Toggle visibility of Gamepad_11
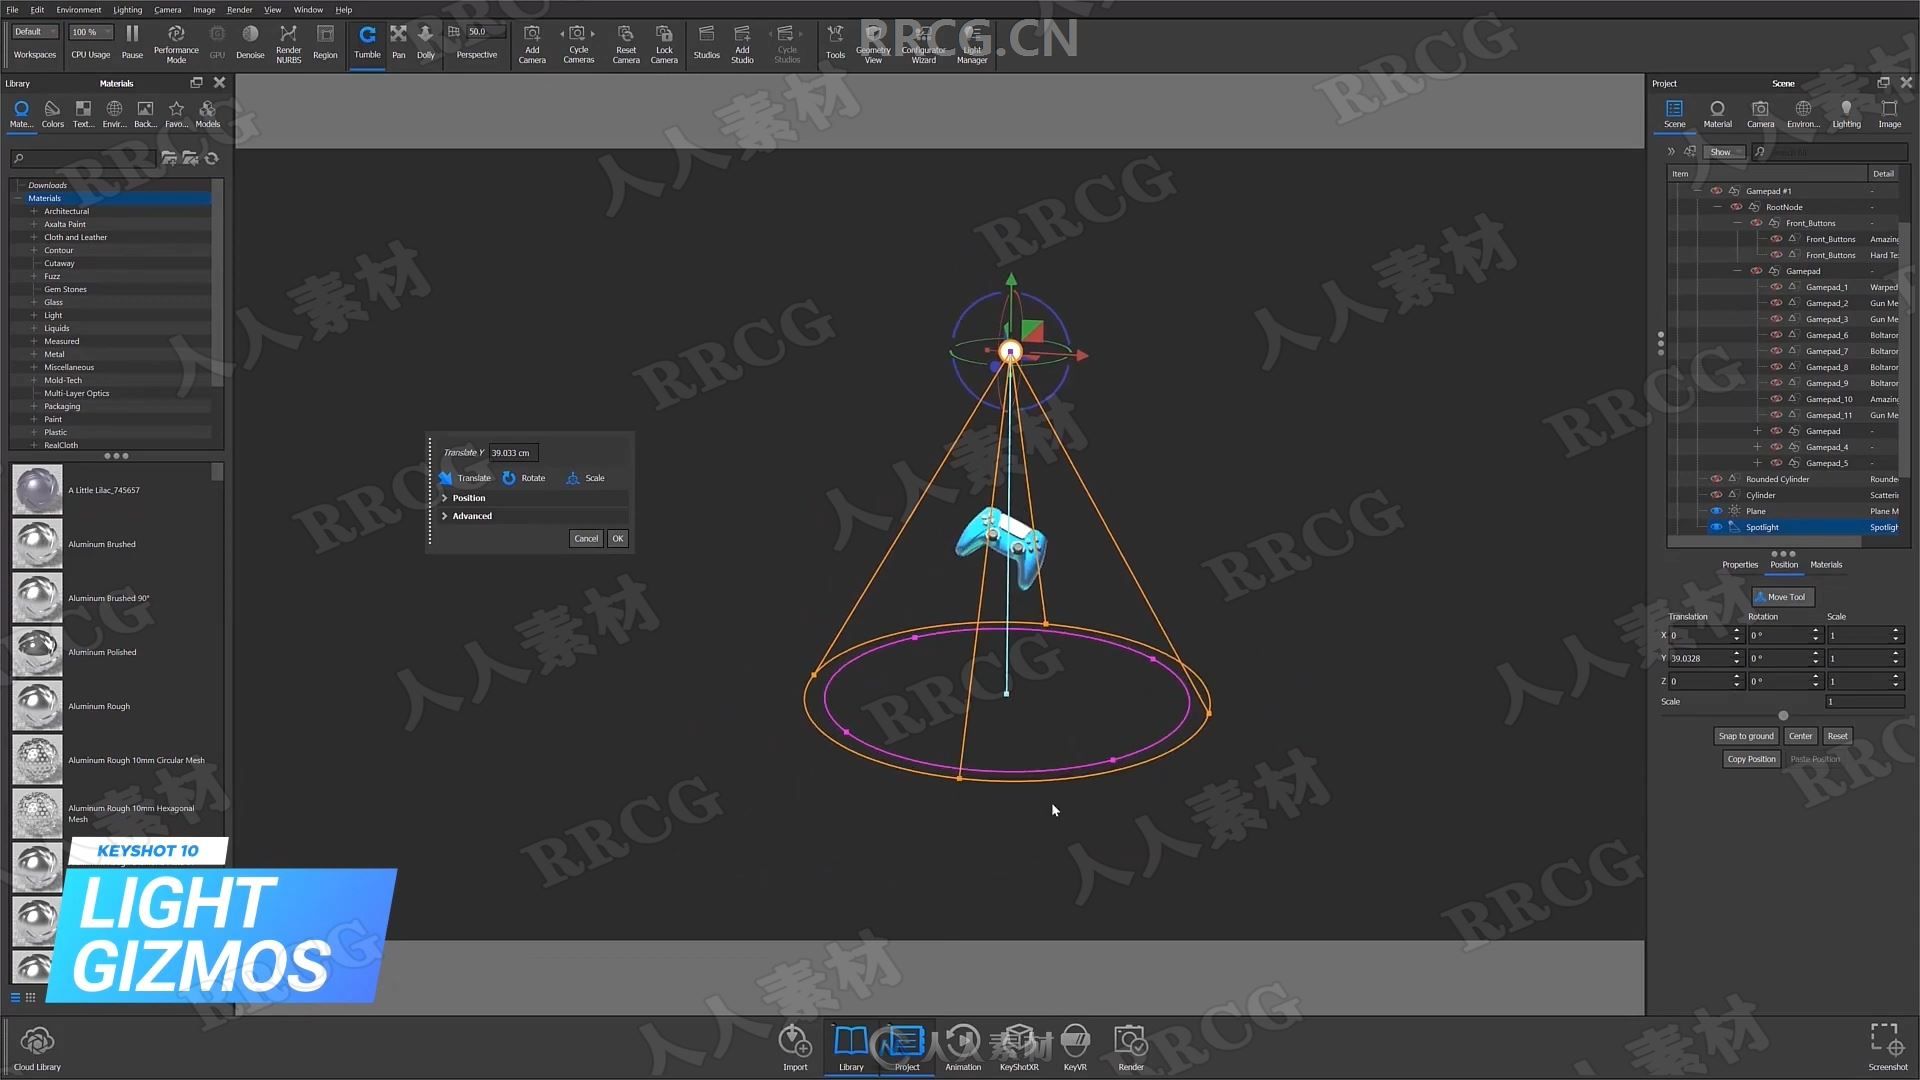 pos(1776,415)
